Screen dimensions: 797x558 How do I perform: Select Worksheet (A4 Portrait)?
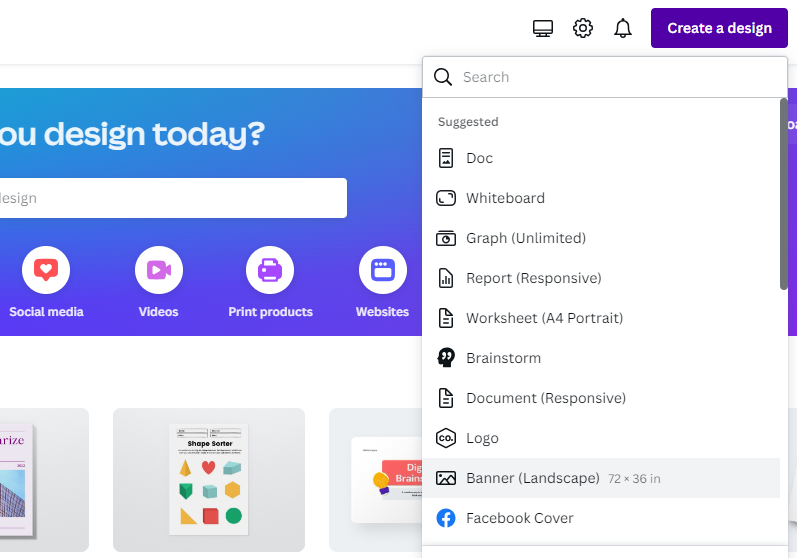(x=601, y=318)
